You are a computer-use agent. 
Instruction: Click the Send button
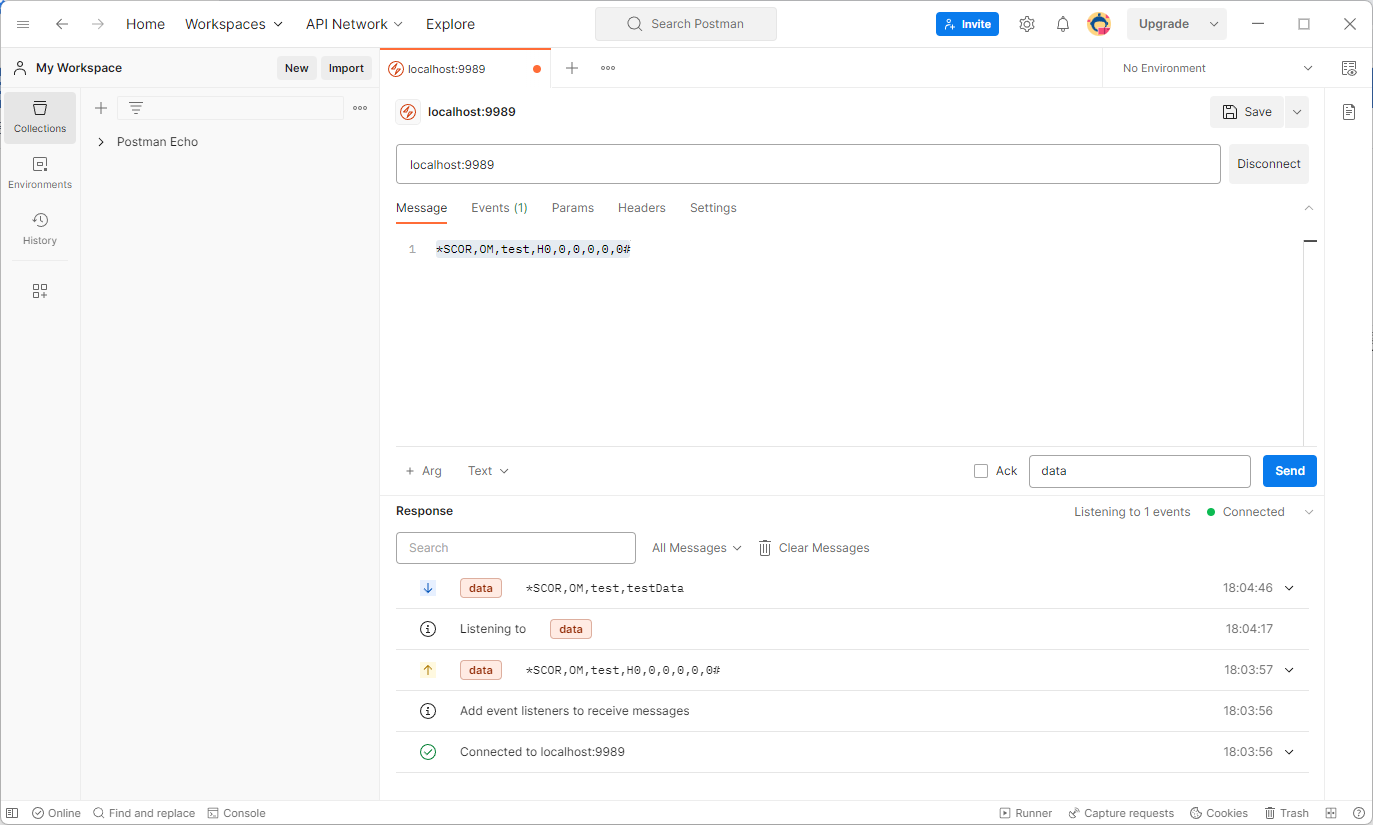(x=1290, y=471)
